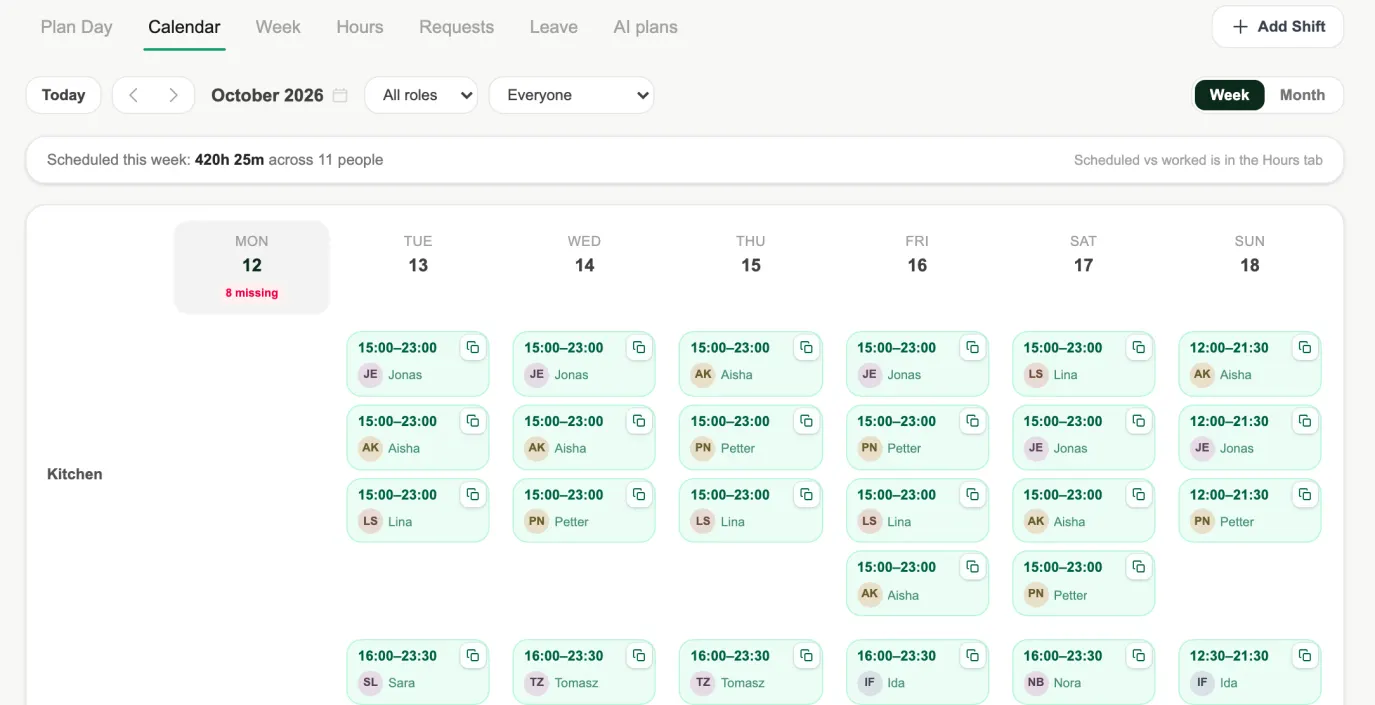
Task: Click the October 2026 date label
Action: pyautogui.click(x=267, y=95)
